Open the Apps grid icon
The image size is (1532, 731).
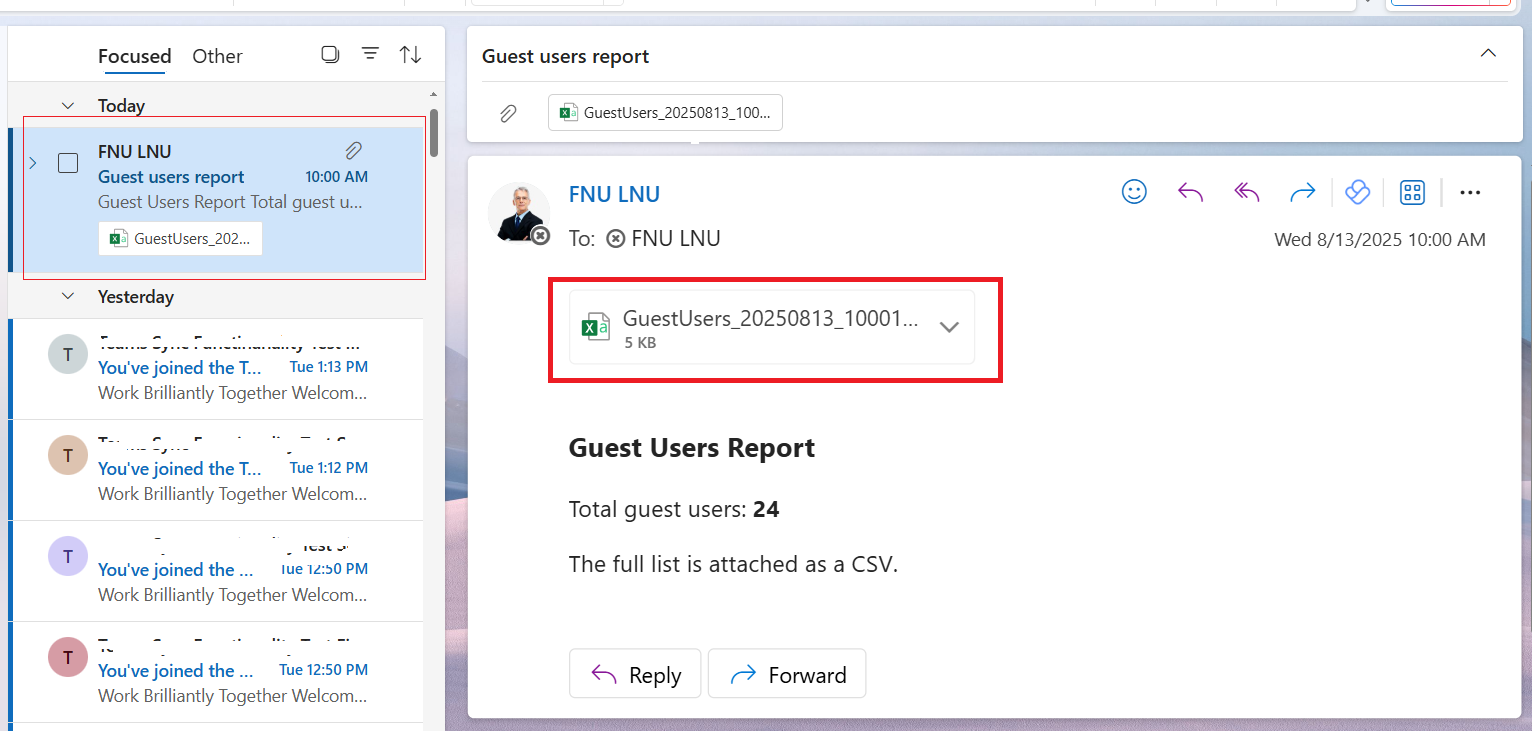[1412, 192]
